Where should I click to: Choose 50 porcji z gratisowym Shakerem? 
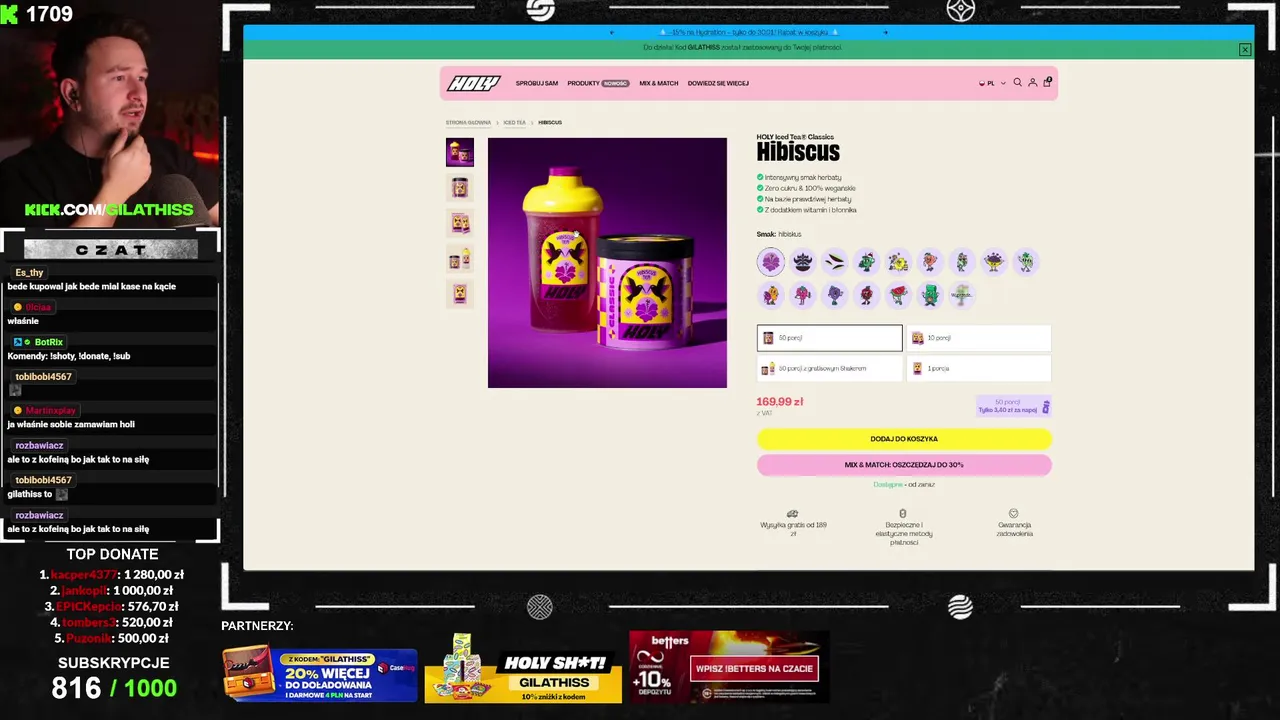829,368
